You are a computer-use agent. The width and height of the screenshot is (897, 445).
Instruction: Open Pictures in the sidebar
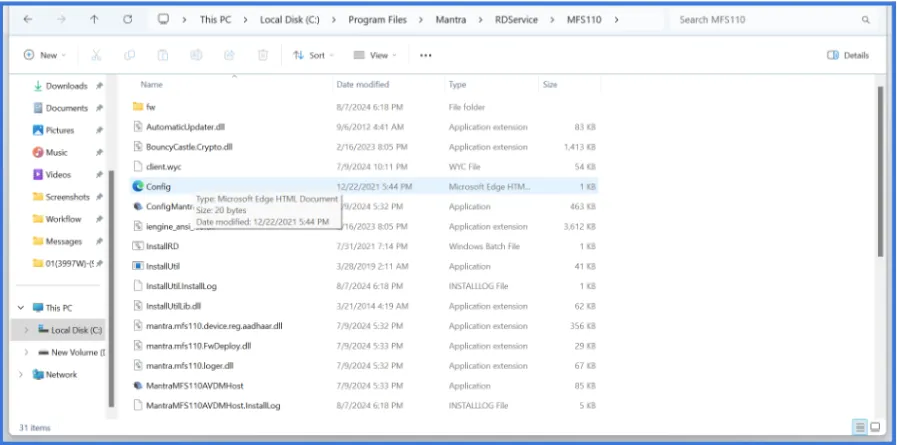[60, 130]
